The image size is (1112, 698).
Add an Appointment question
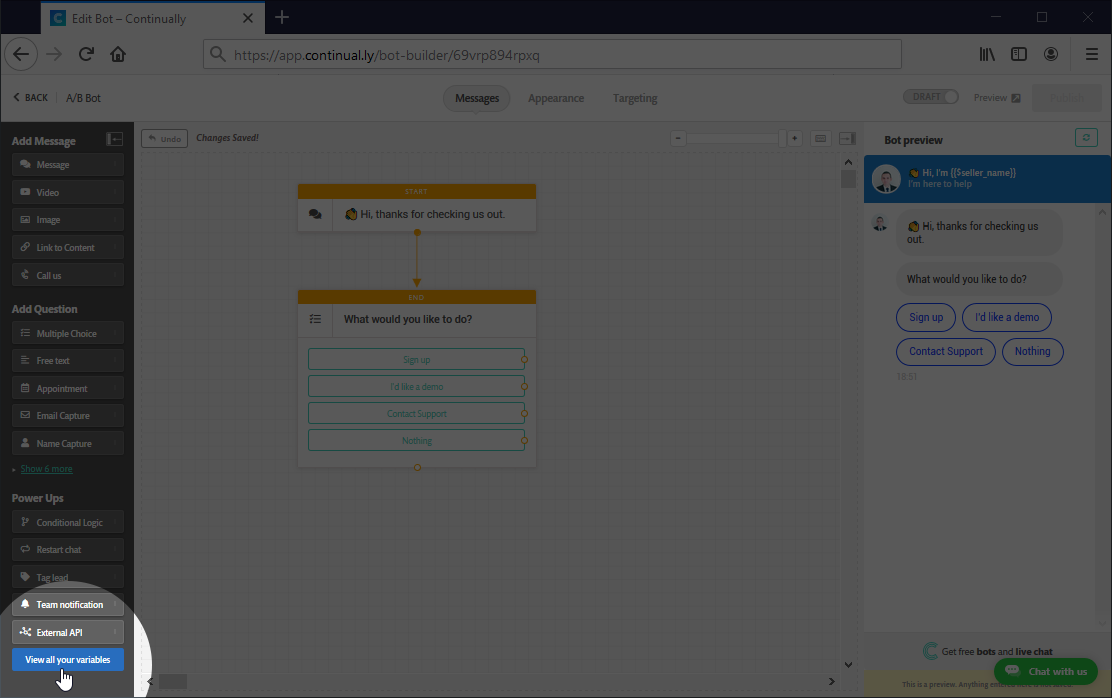coord(67,387)
